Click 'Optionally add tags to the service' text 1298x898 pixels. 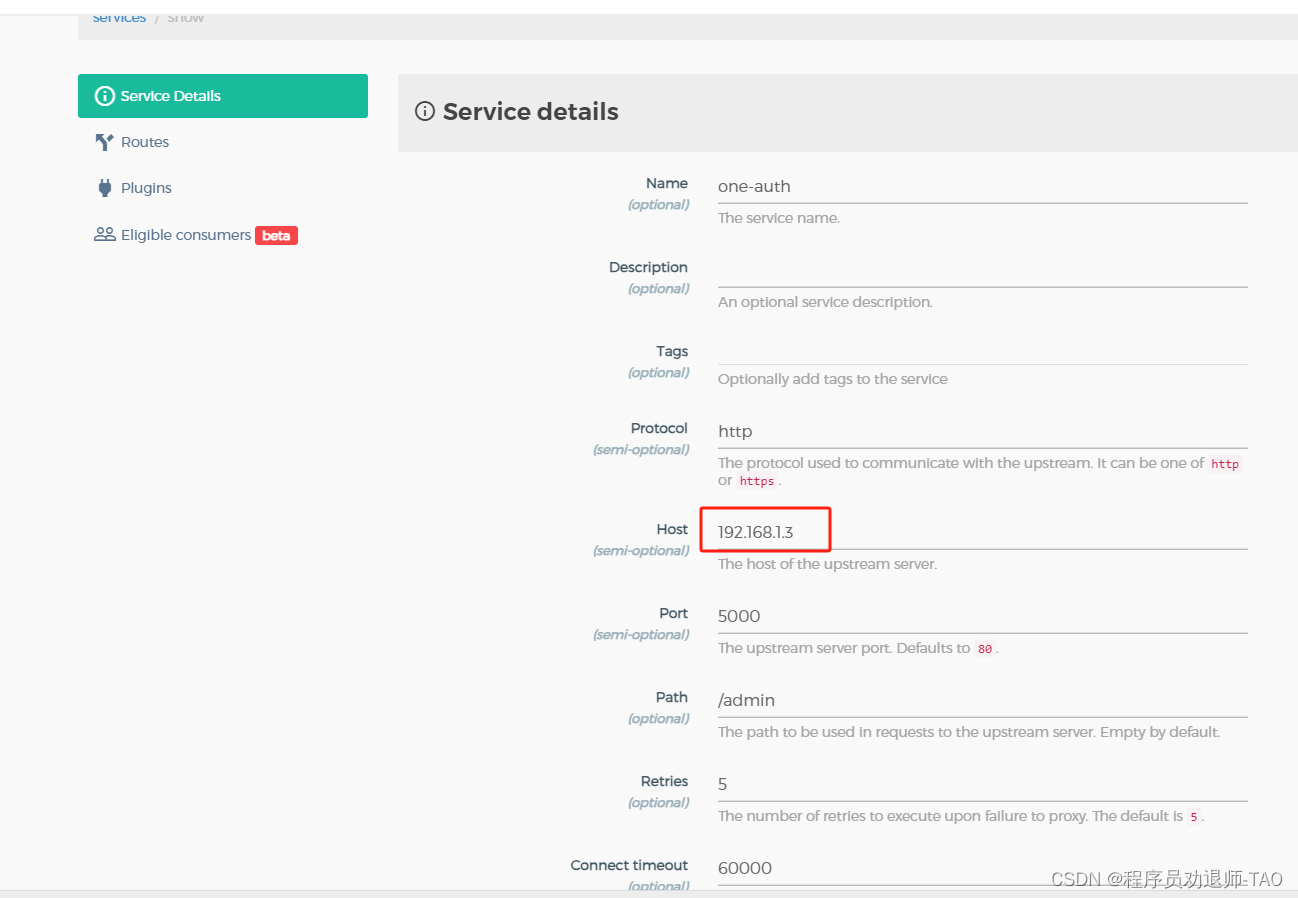pos(833,379)
